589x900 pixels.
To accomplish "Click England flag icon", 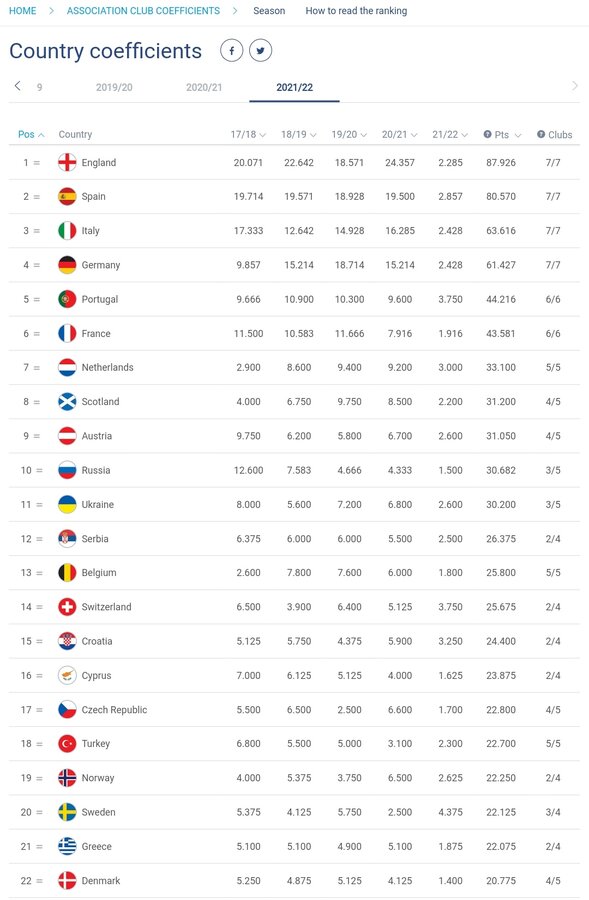I will pyautogui.click(x=67, y=162).
